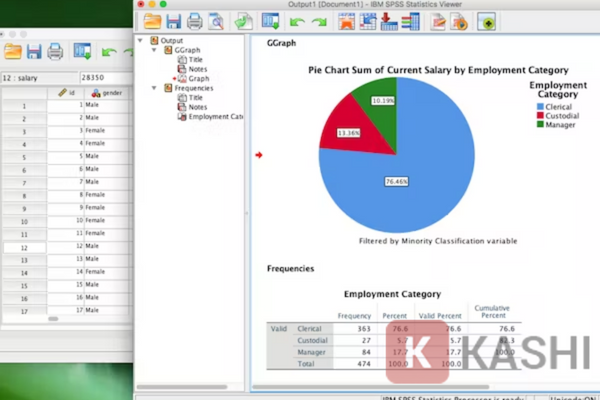Image resolution: width=600 pixels, height=400 pixels.
Task: Collapse the GGraph node in outline tree
Action: [166, 50]
